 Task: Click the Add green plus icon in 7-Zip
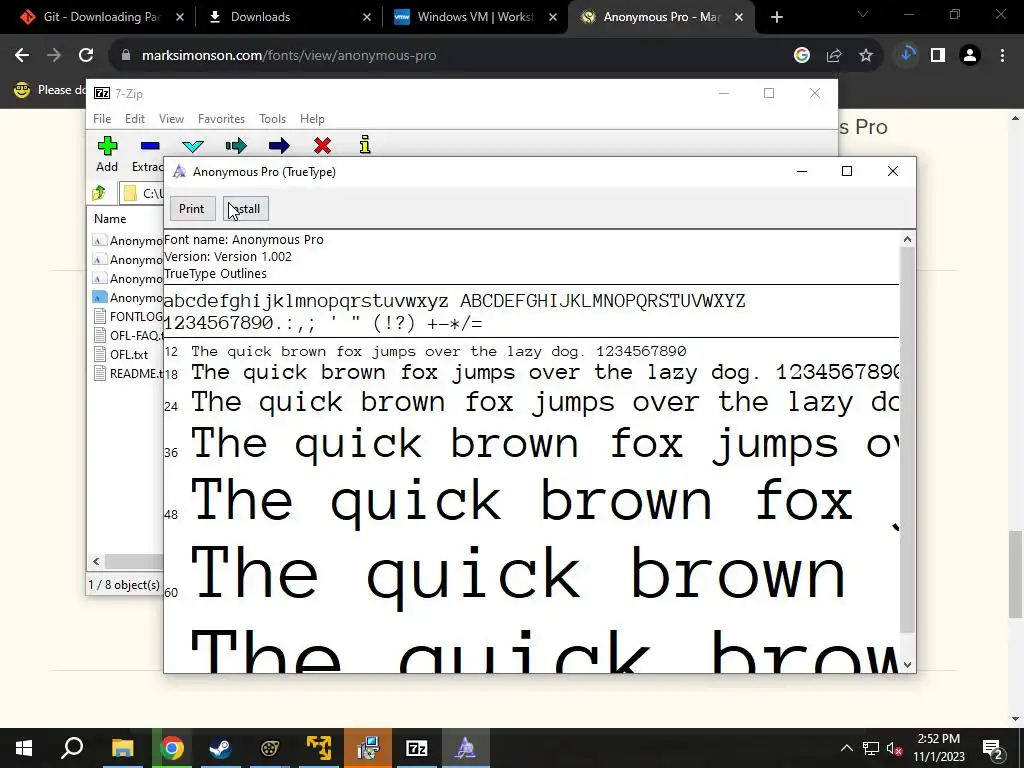click(x=107, y=146)
